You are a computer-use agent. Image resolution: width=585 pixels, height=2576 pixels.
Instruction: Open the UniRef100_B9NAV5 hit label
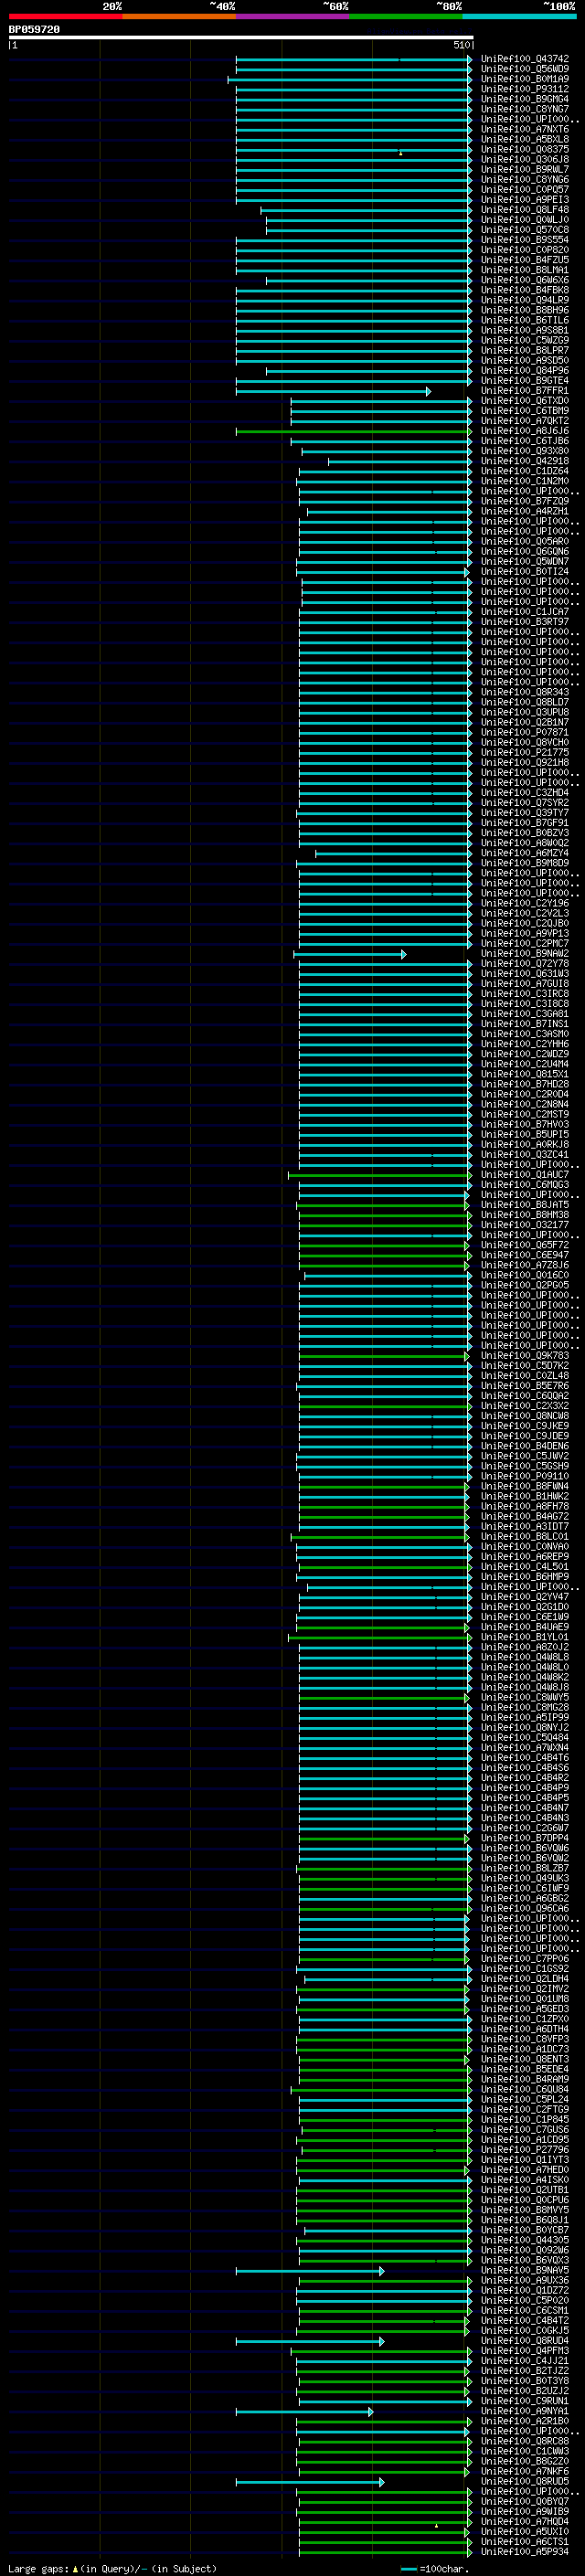(525, 2271)
